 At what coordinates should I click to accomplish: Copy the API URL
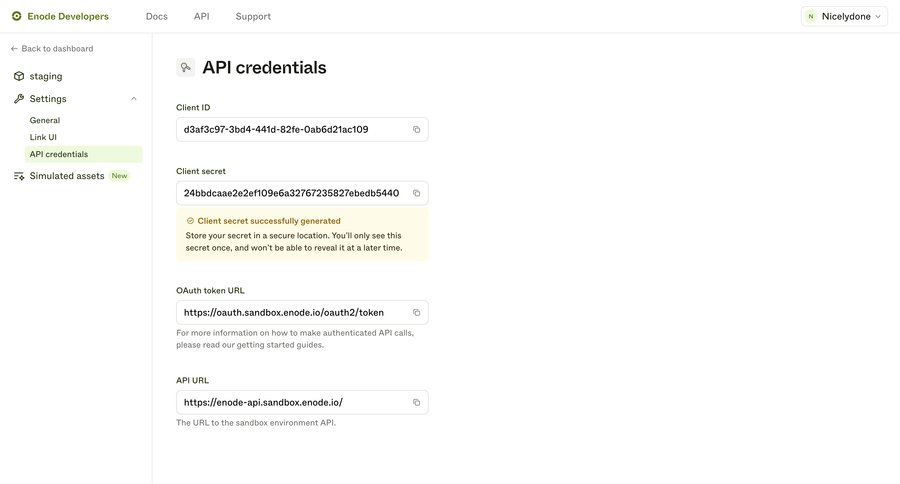point(417,403)
